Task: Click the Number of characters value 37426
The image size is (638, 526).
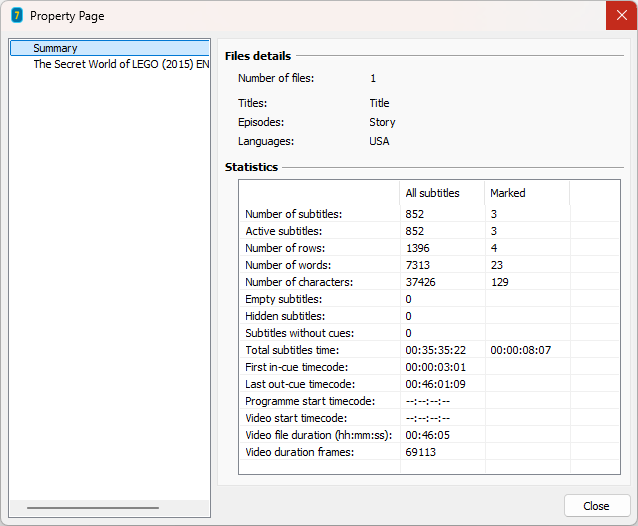Action: (x=420, y=282)
